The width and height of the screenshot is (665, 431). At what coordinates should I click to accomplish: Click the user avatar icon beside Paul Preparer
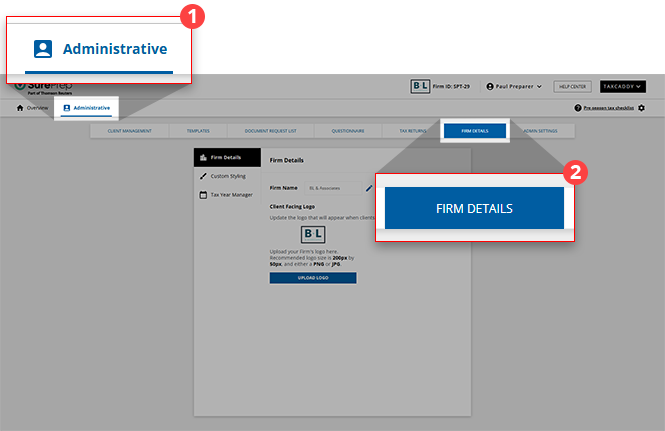point(490,87)
